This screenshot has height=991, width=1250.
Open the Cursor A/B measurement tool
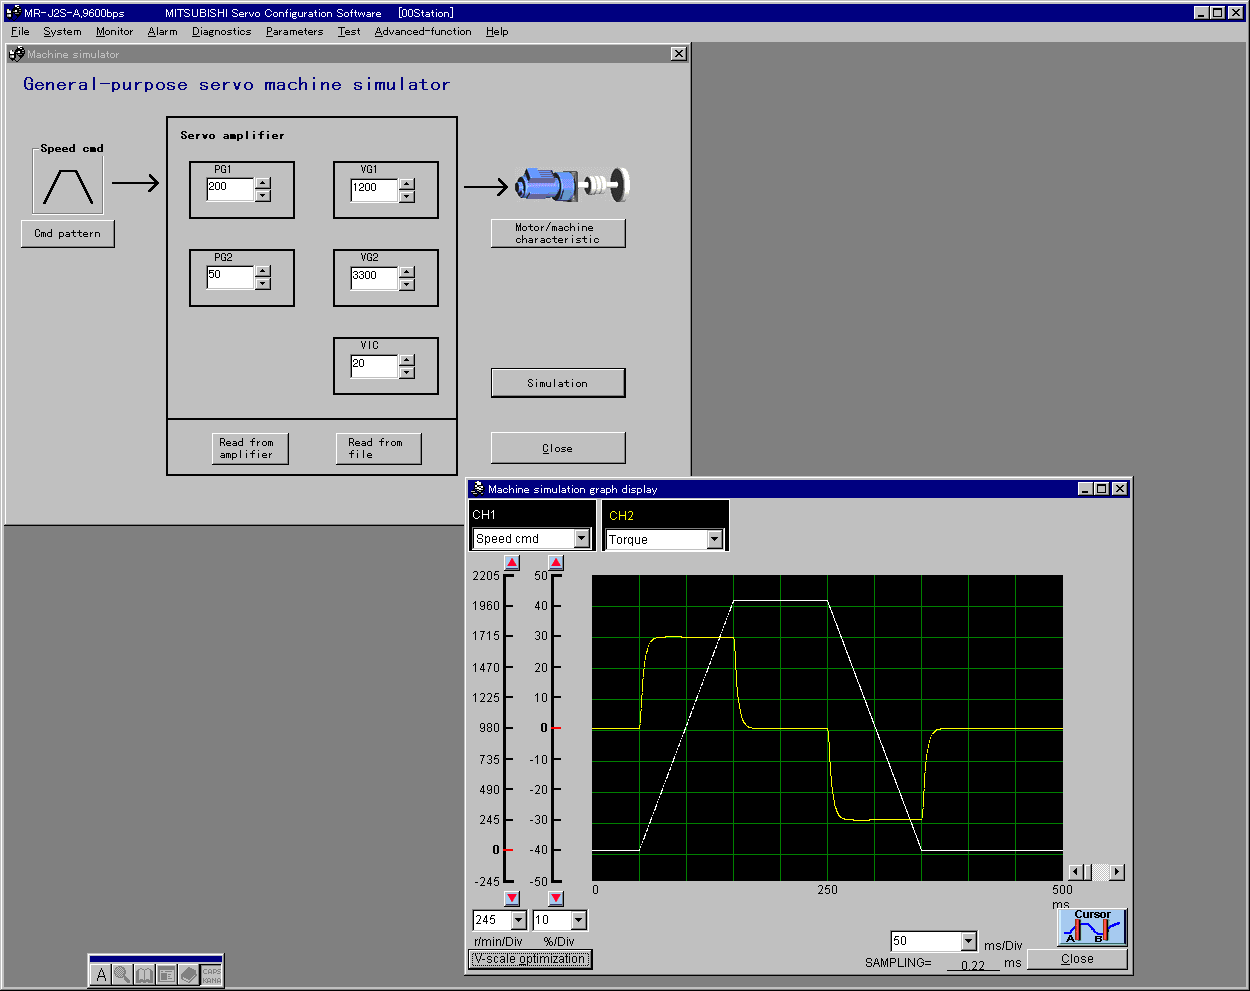tap(1092, 927)
